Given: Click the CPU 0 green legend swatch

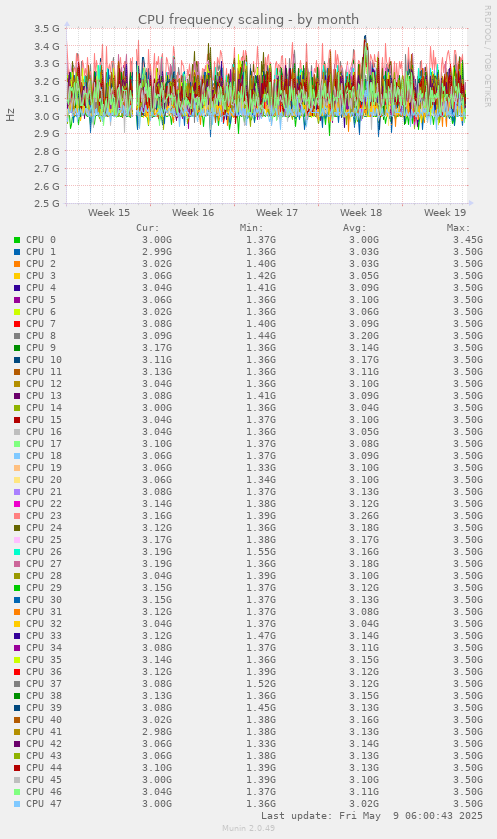Looking at the screenshot, I should (x=17, y=240).
